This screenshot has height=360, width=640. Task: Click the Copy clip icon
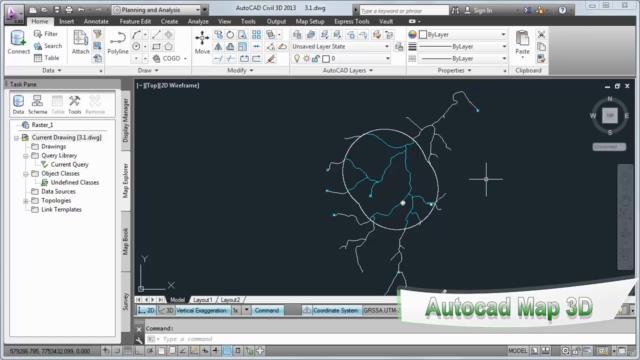[x=541, y=47]
